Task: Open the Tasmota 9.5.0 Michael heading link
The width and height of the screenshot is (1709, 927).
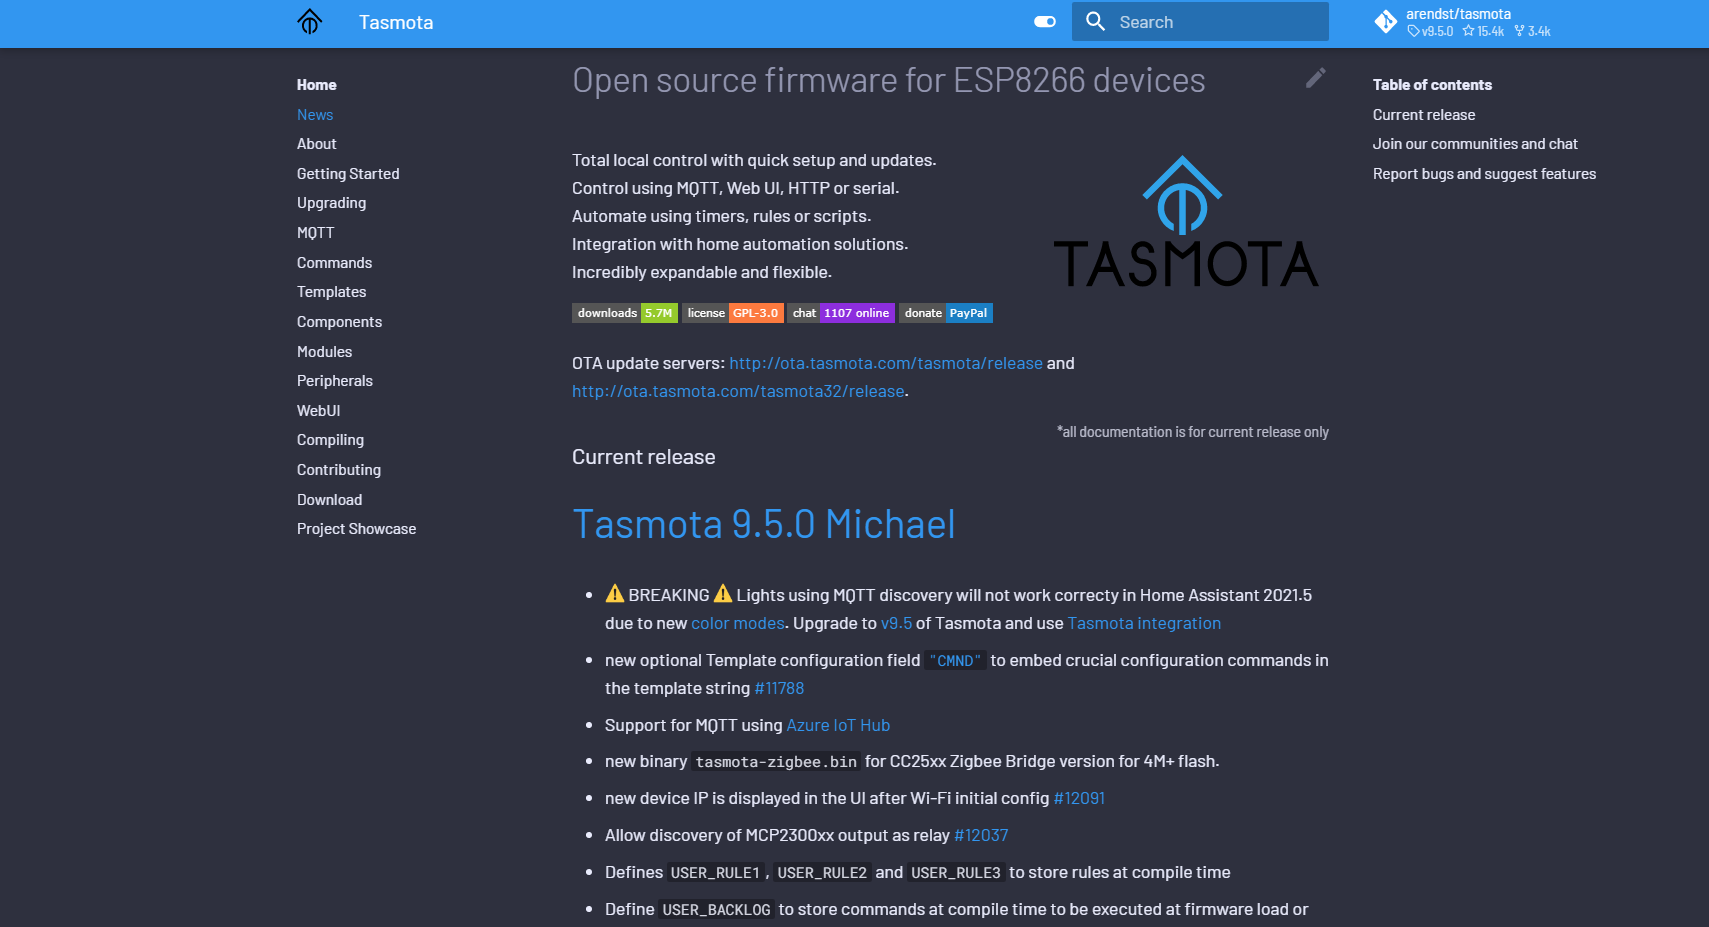Action: point(764,524)
